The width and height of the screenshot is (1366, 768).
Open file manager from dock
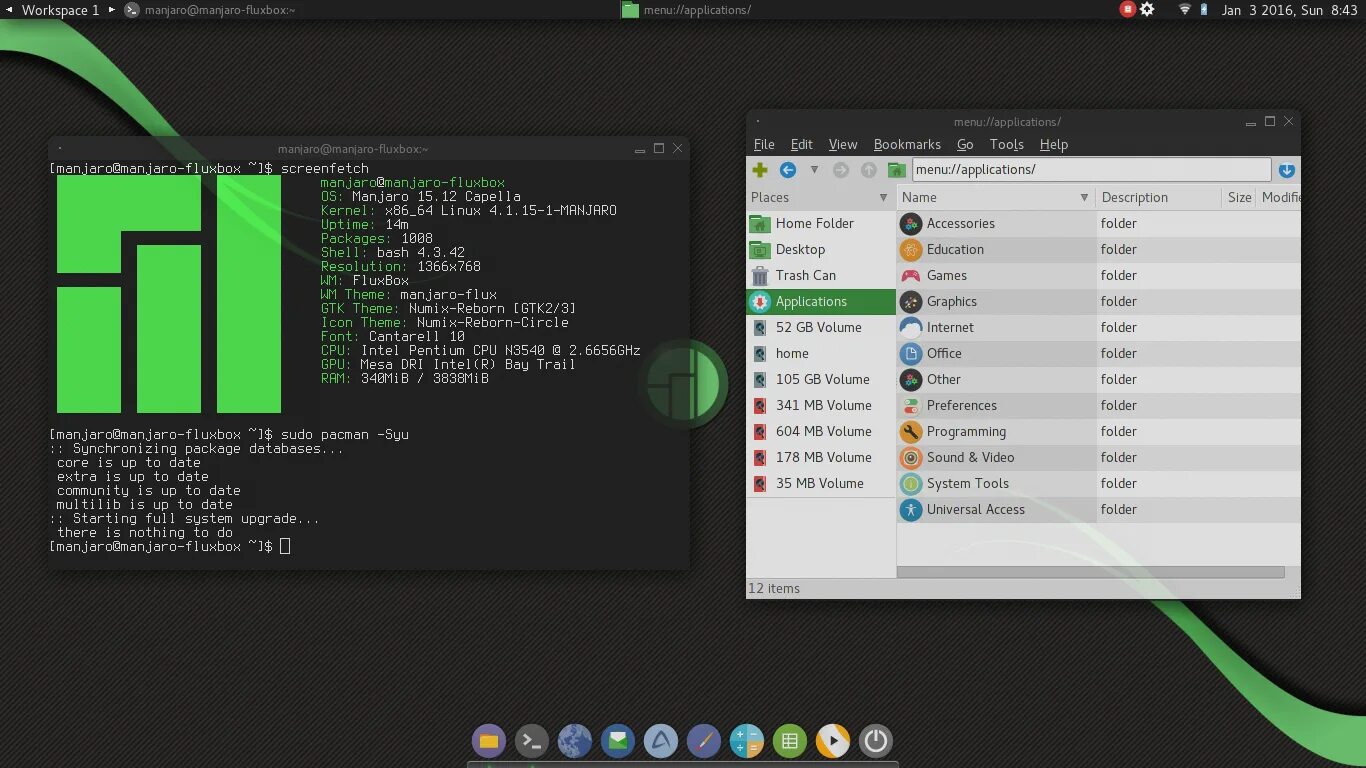click(x=489, y=741)
